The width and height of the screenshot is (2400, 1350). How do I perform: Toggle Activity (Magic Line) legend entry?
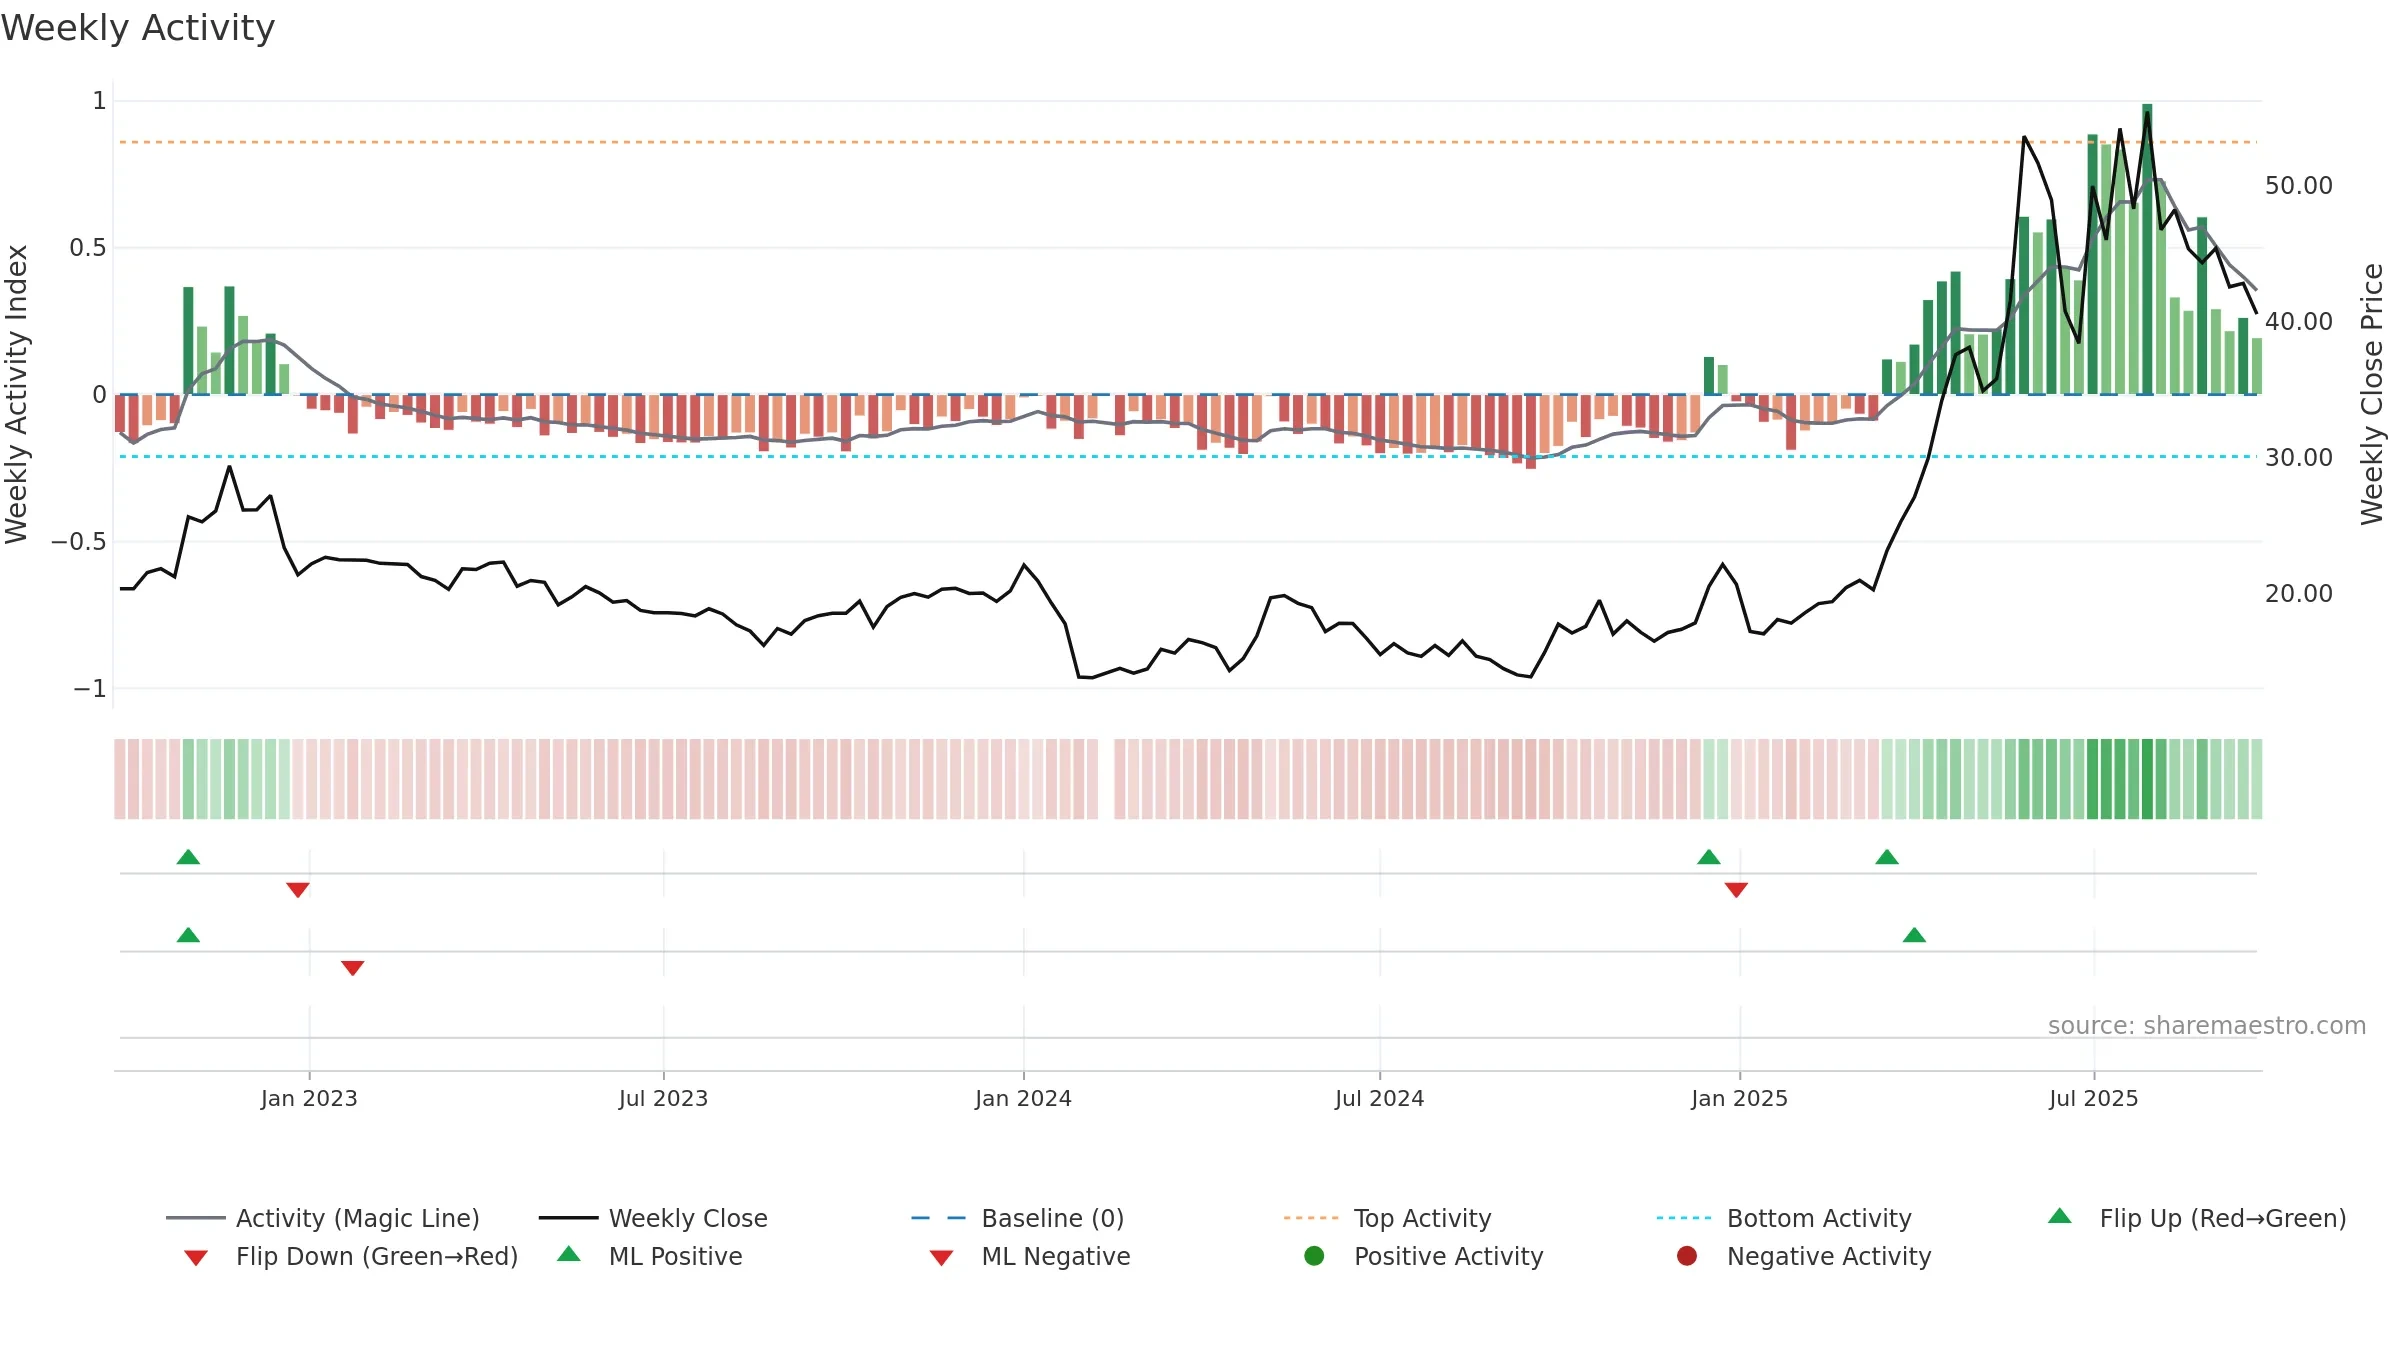point(323,1218)
